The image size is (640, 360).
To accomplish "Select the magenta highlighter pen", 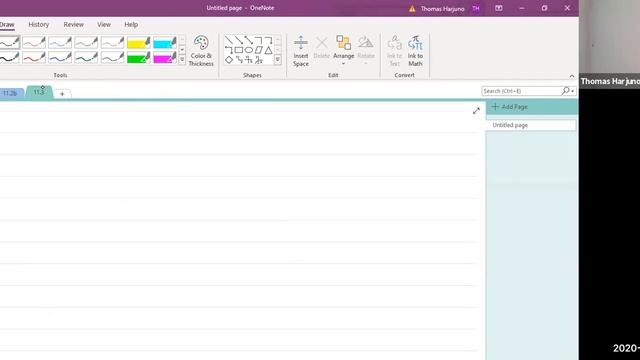I will (x=164, y=58).
